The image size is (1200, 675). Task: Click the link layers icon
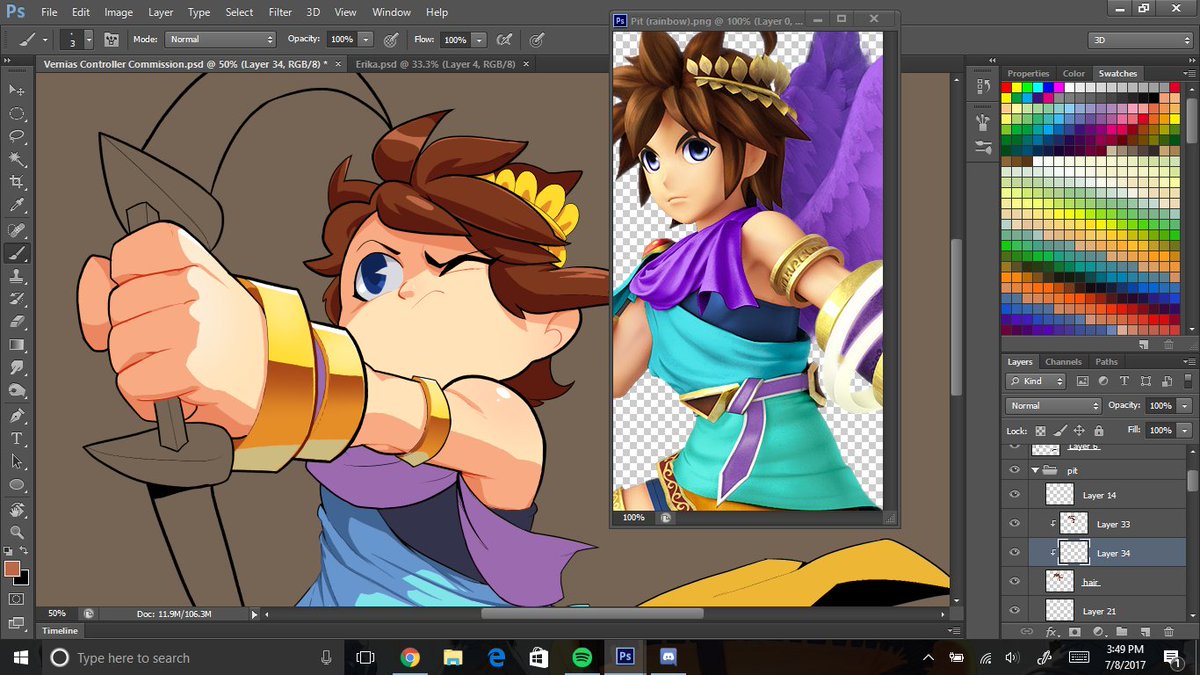1025,632
